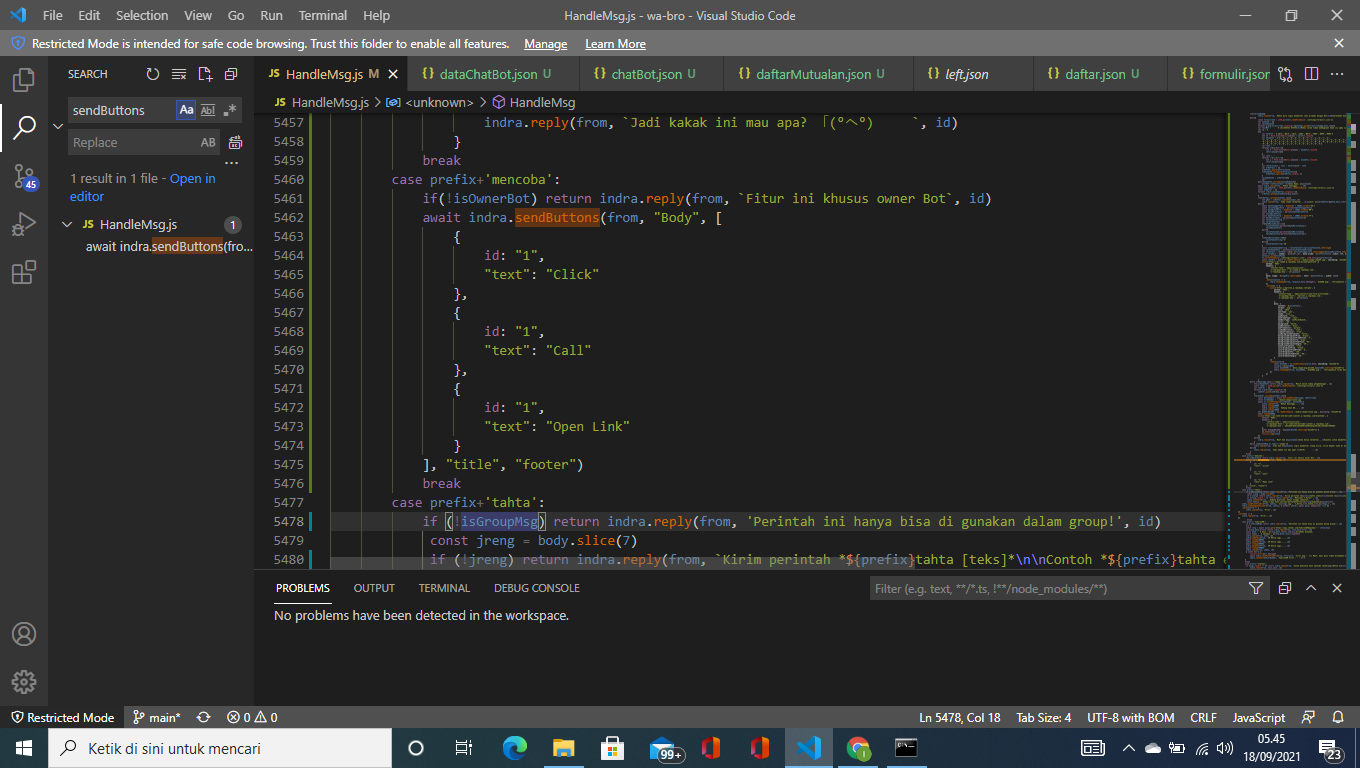Open a new Search Editor
Viewport: 1360px width, 768px height.
[x=205, y=73]
